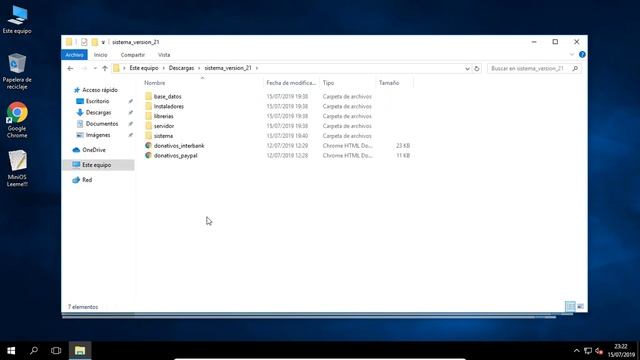Viewport: 640px width, 360px height.
Task: Click folder icon in Explorer title bar
Action: [69, 42]
